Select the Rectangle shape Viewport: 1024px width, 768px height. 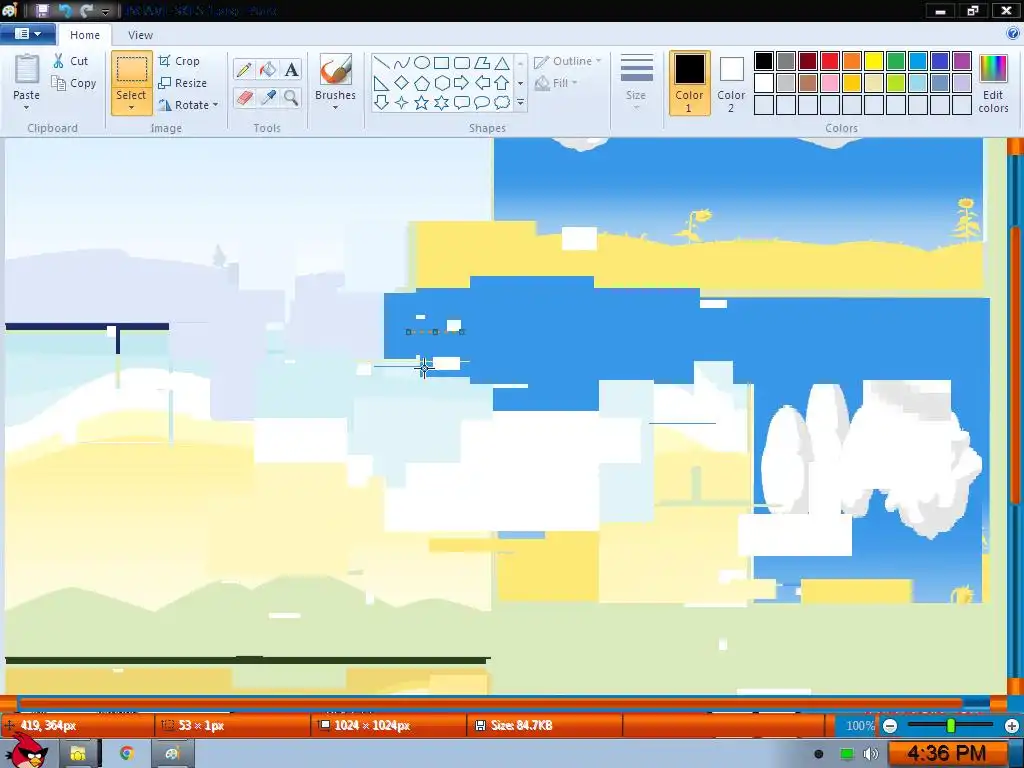(441, 63)
